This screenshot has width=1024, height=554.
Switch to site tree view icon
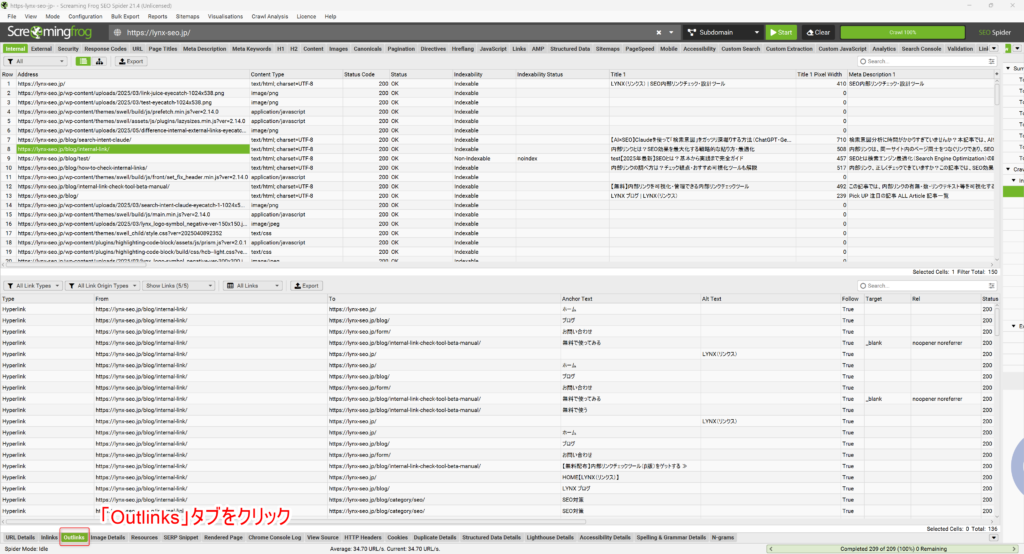coord(100,61)
